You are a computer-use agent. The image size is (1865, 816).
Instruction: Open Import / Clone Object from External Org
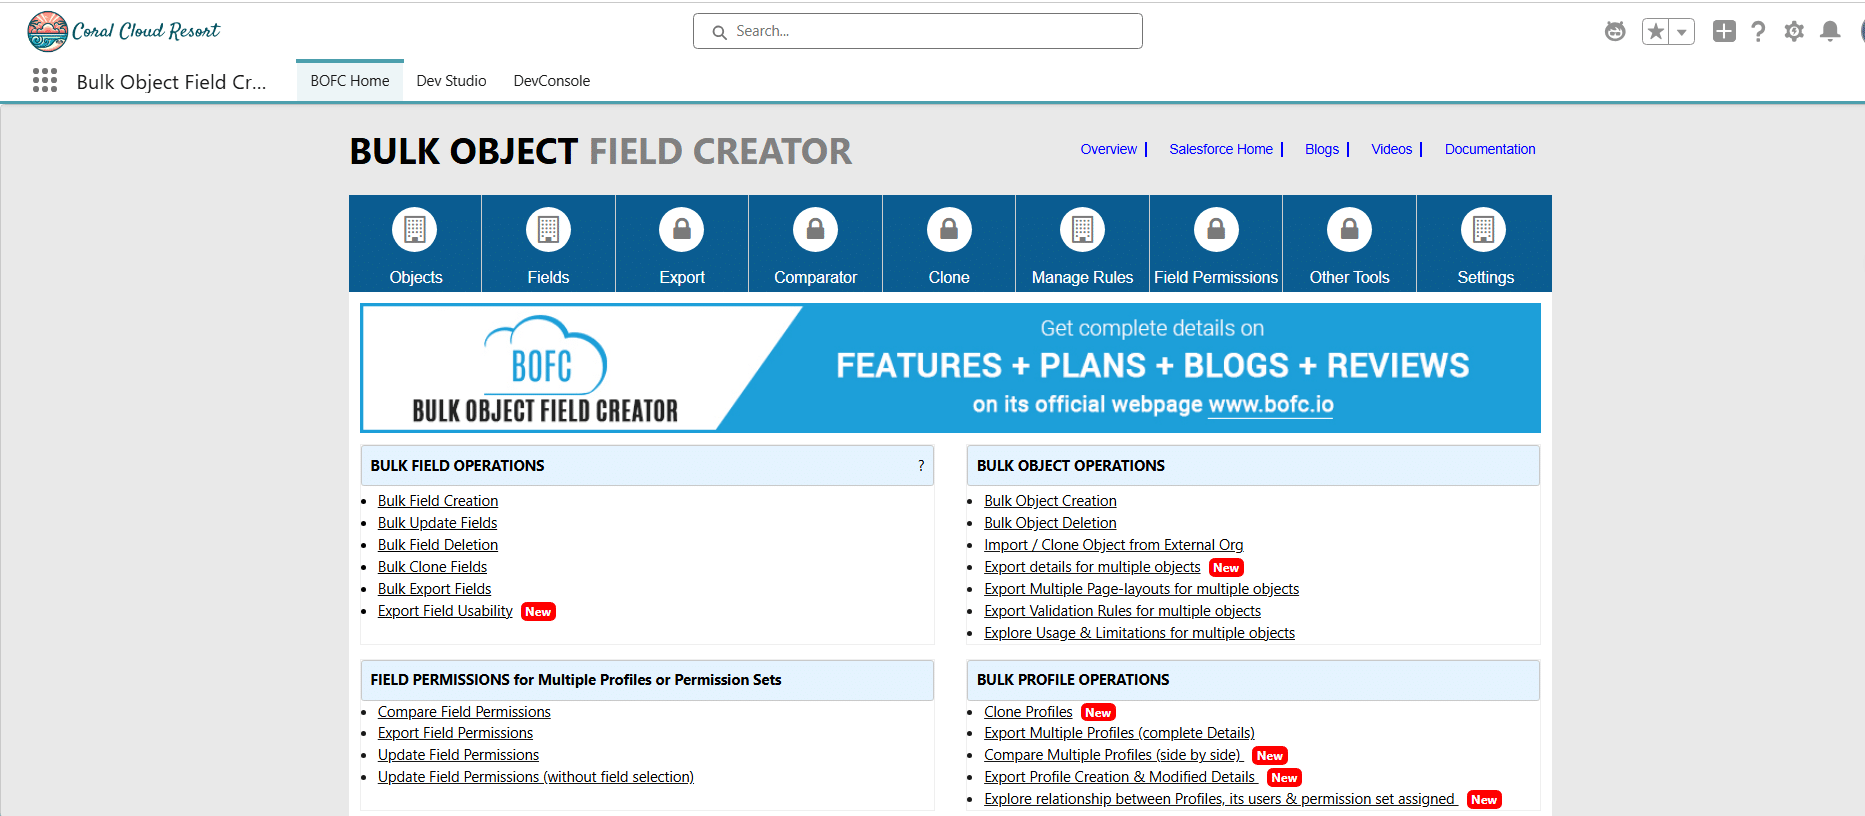1114,545
